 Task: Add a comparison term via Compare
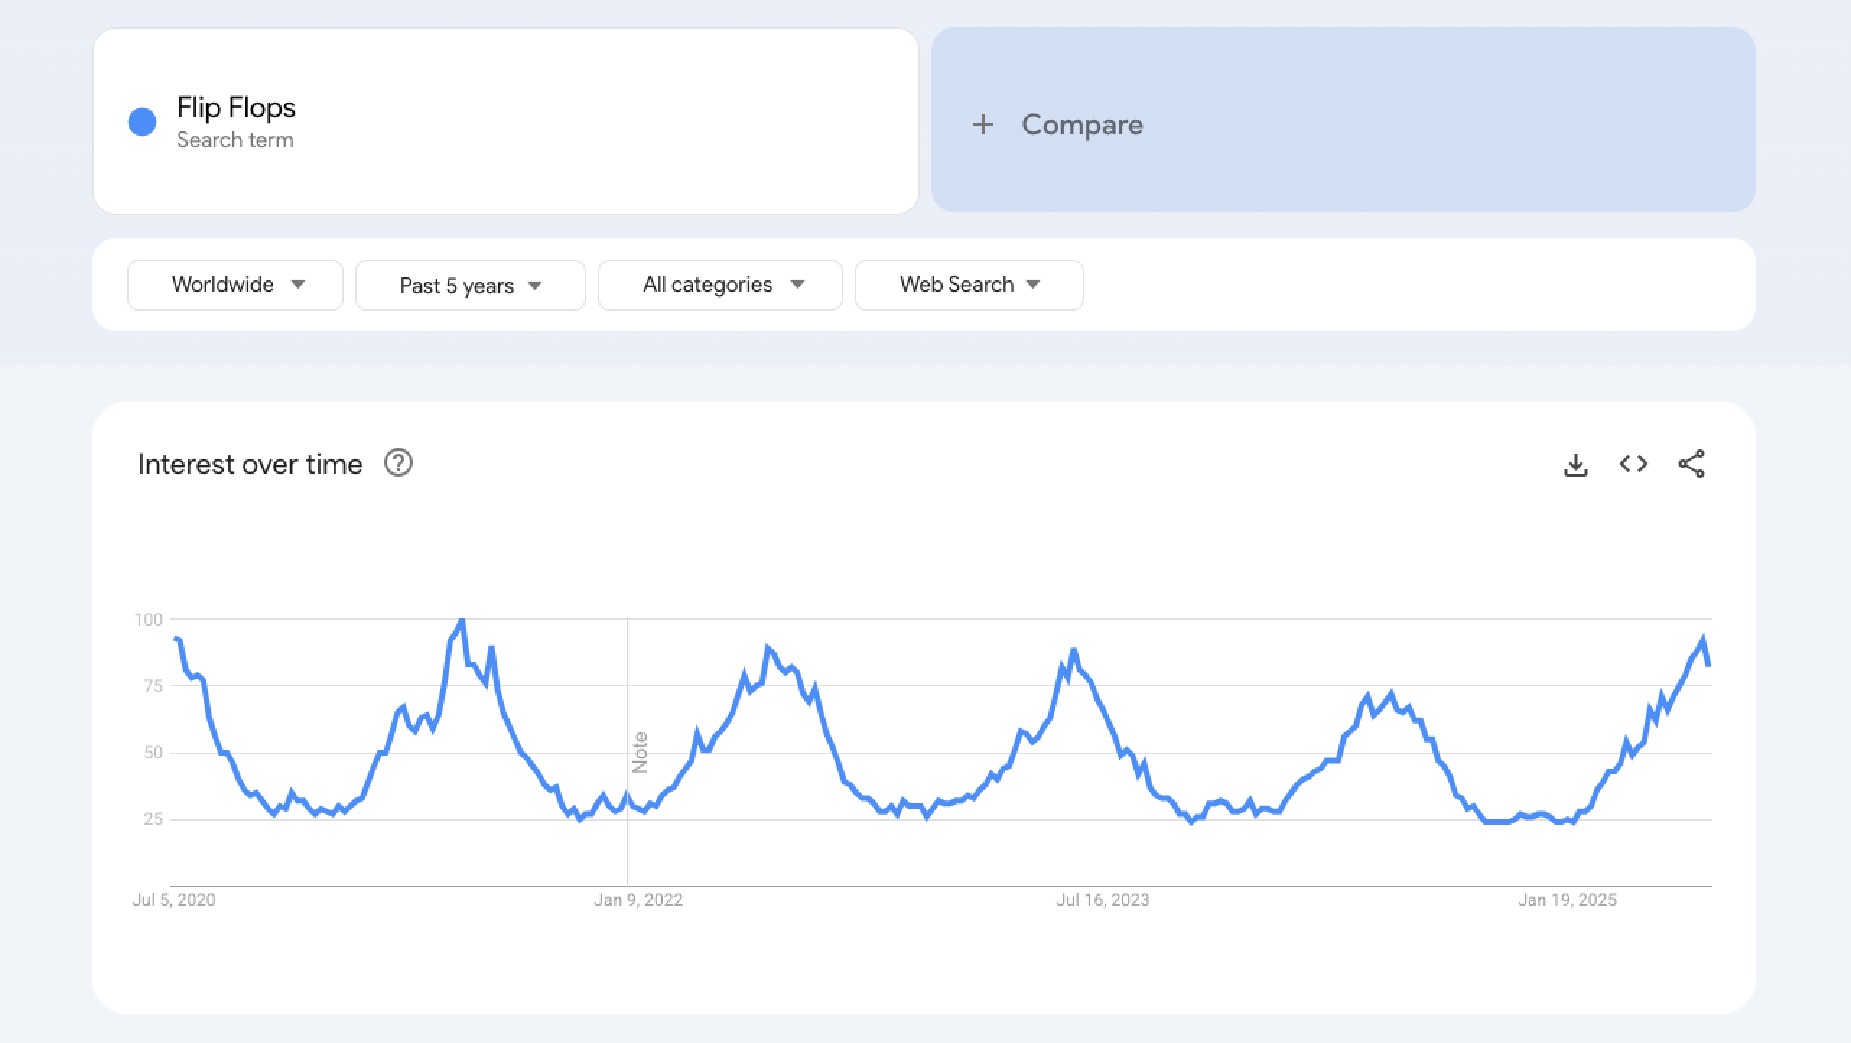pyautogui.click(x=1343, y=120)
